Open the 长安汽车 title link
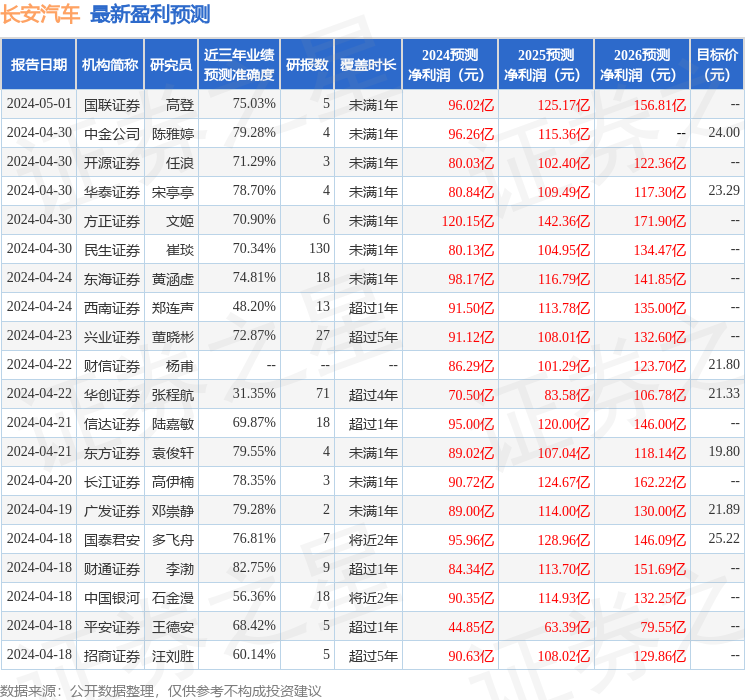745x700 pixels. [x=40, y=14]
